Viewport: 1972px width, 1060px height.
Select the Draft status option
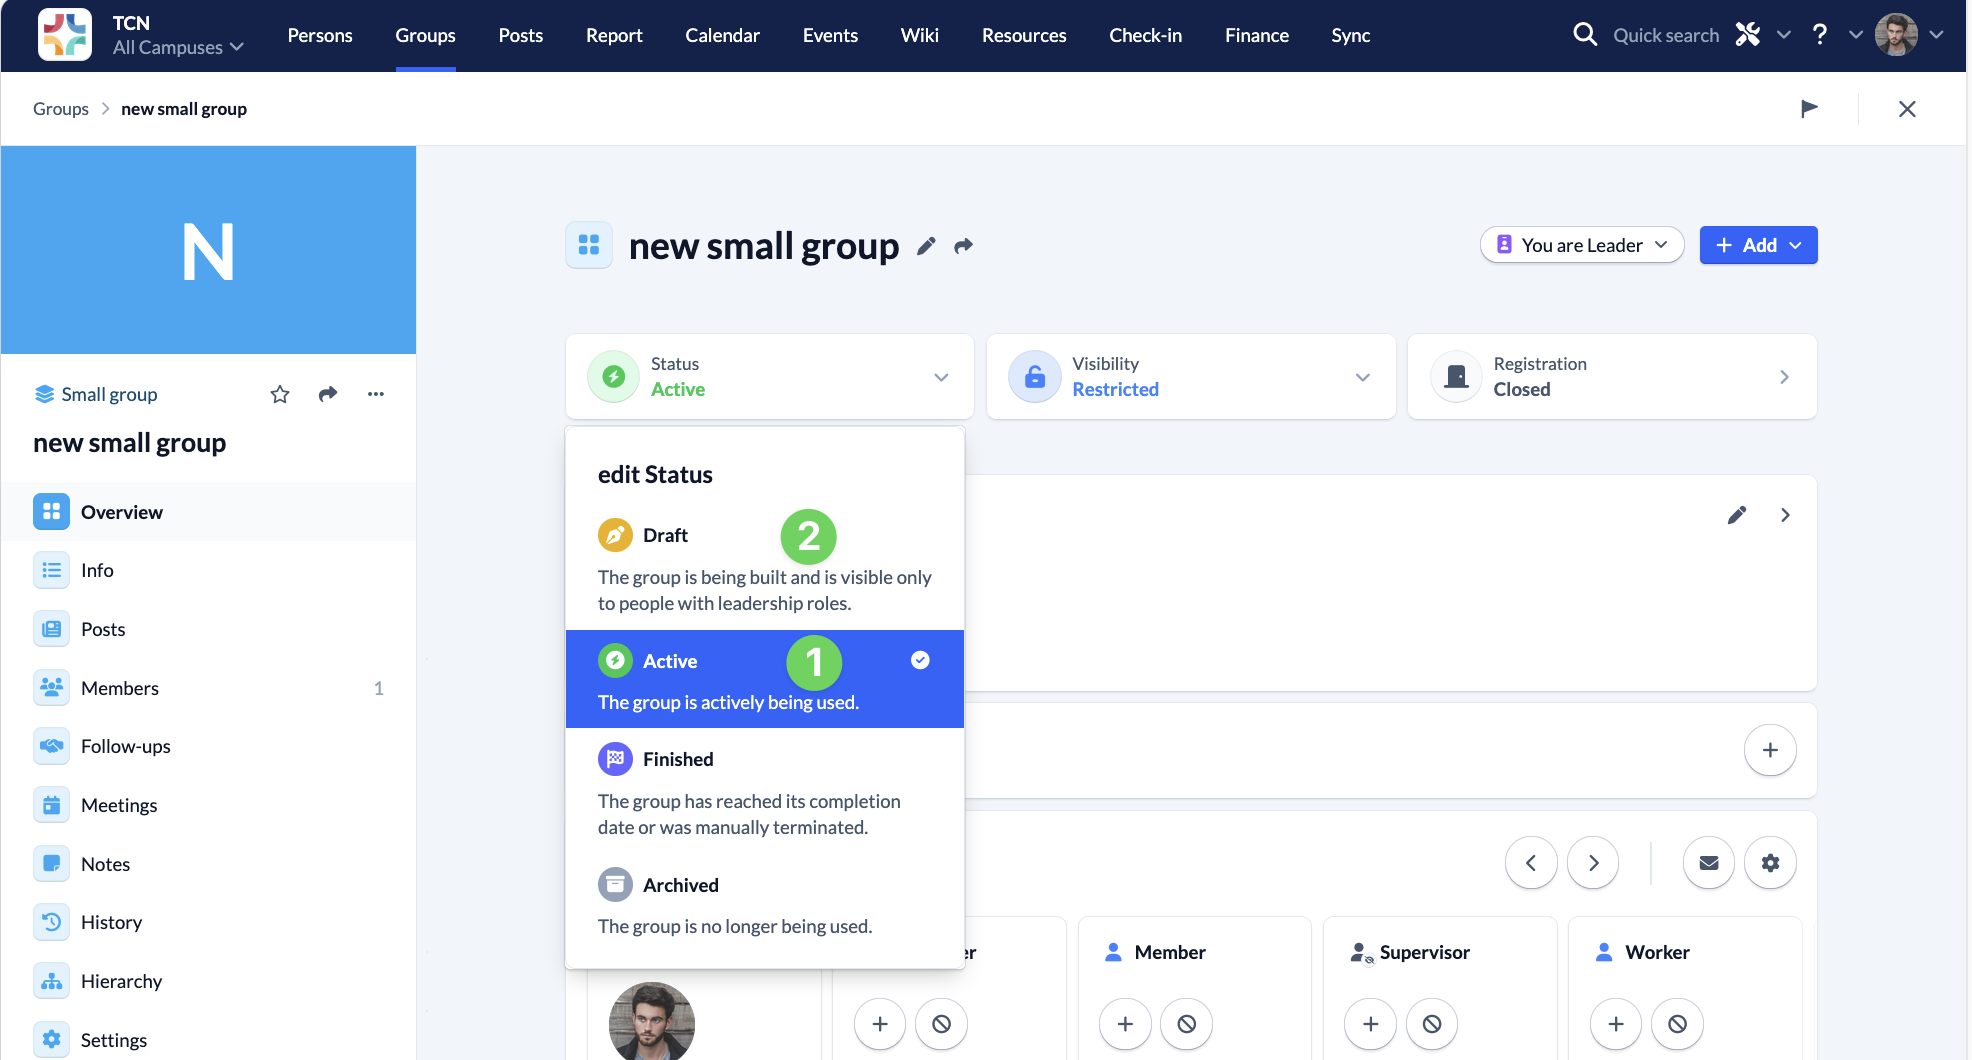(665, 536)
